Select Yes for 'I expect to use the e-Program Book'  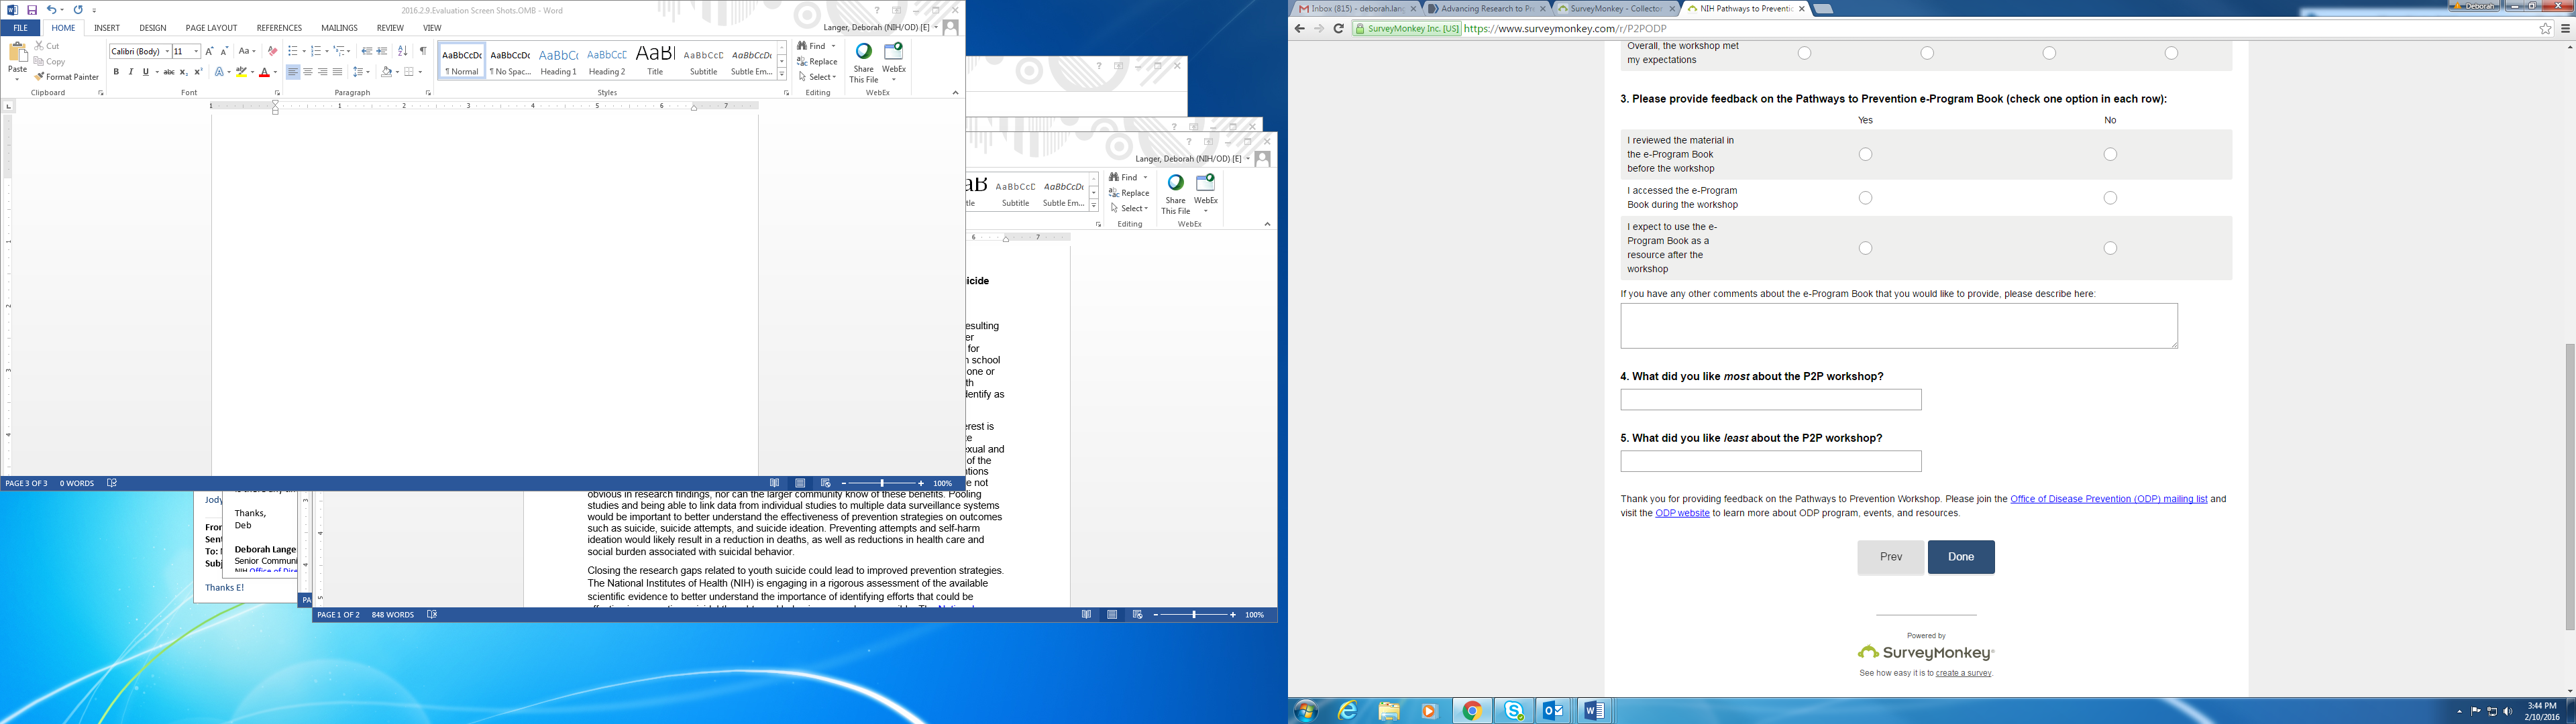(1865, 248)
